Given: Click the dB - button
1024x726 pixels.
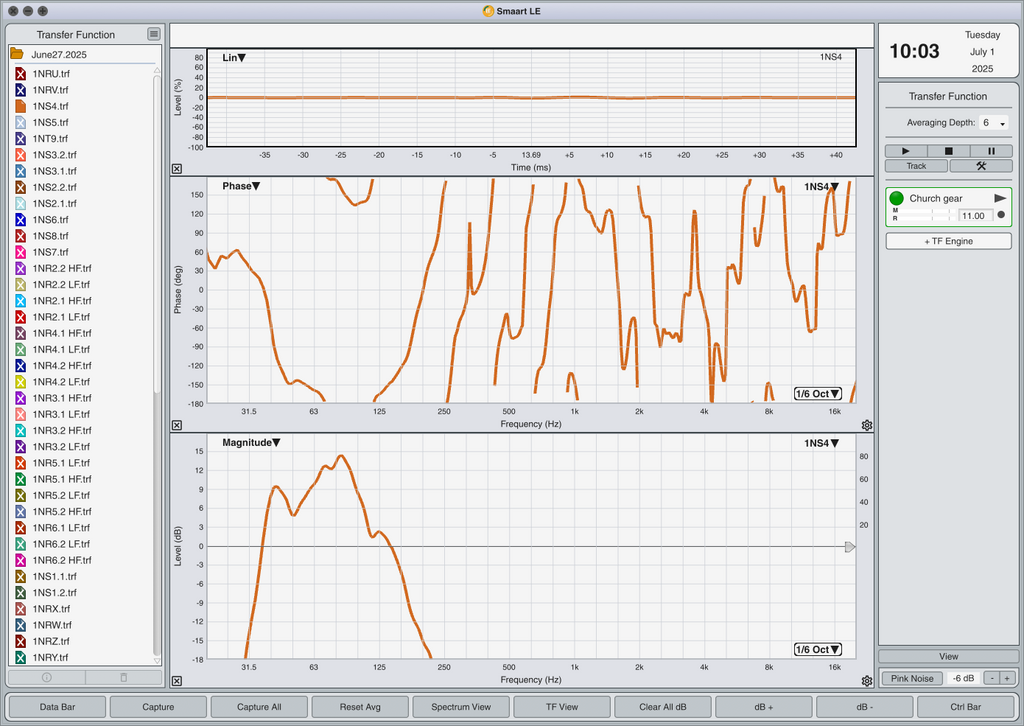Looking at the screenshot, I should pyautogui.click(x=865, y=706).
